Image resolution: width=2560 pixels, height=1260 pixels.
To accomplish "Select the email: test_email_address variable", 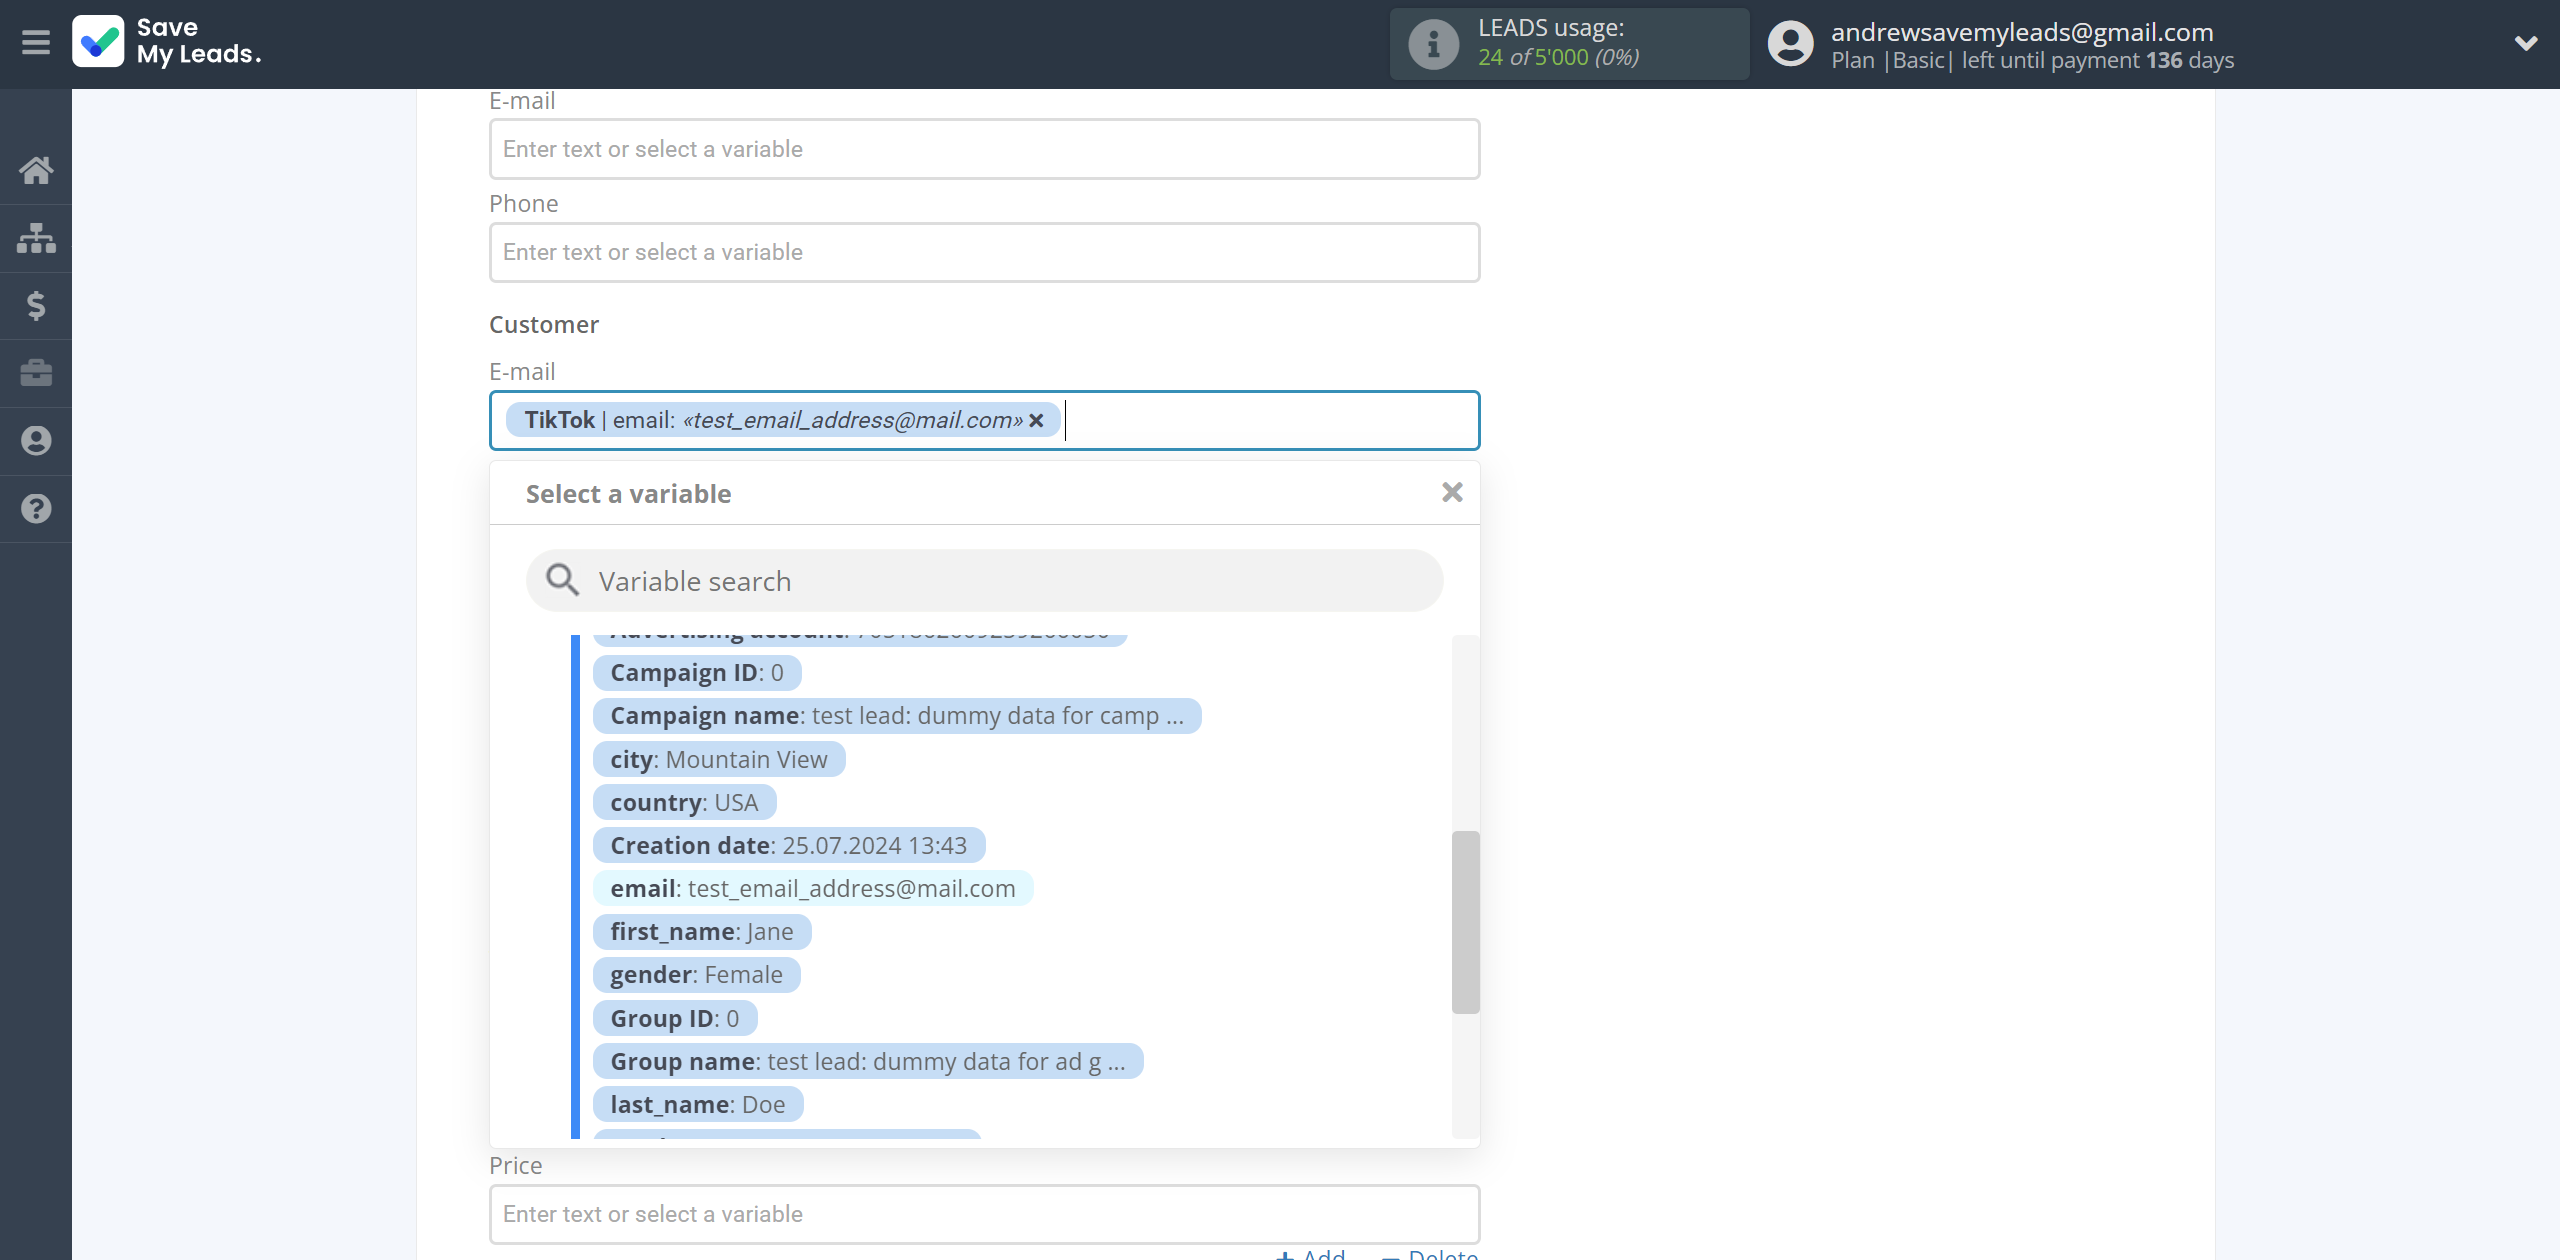I will pyautogui.click(x=813, y=889).
